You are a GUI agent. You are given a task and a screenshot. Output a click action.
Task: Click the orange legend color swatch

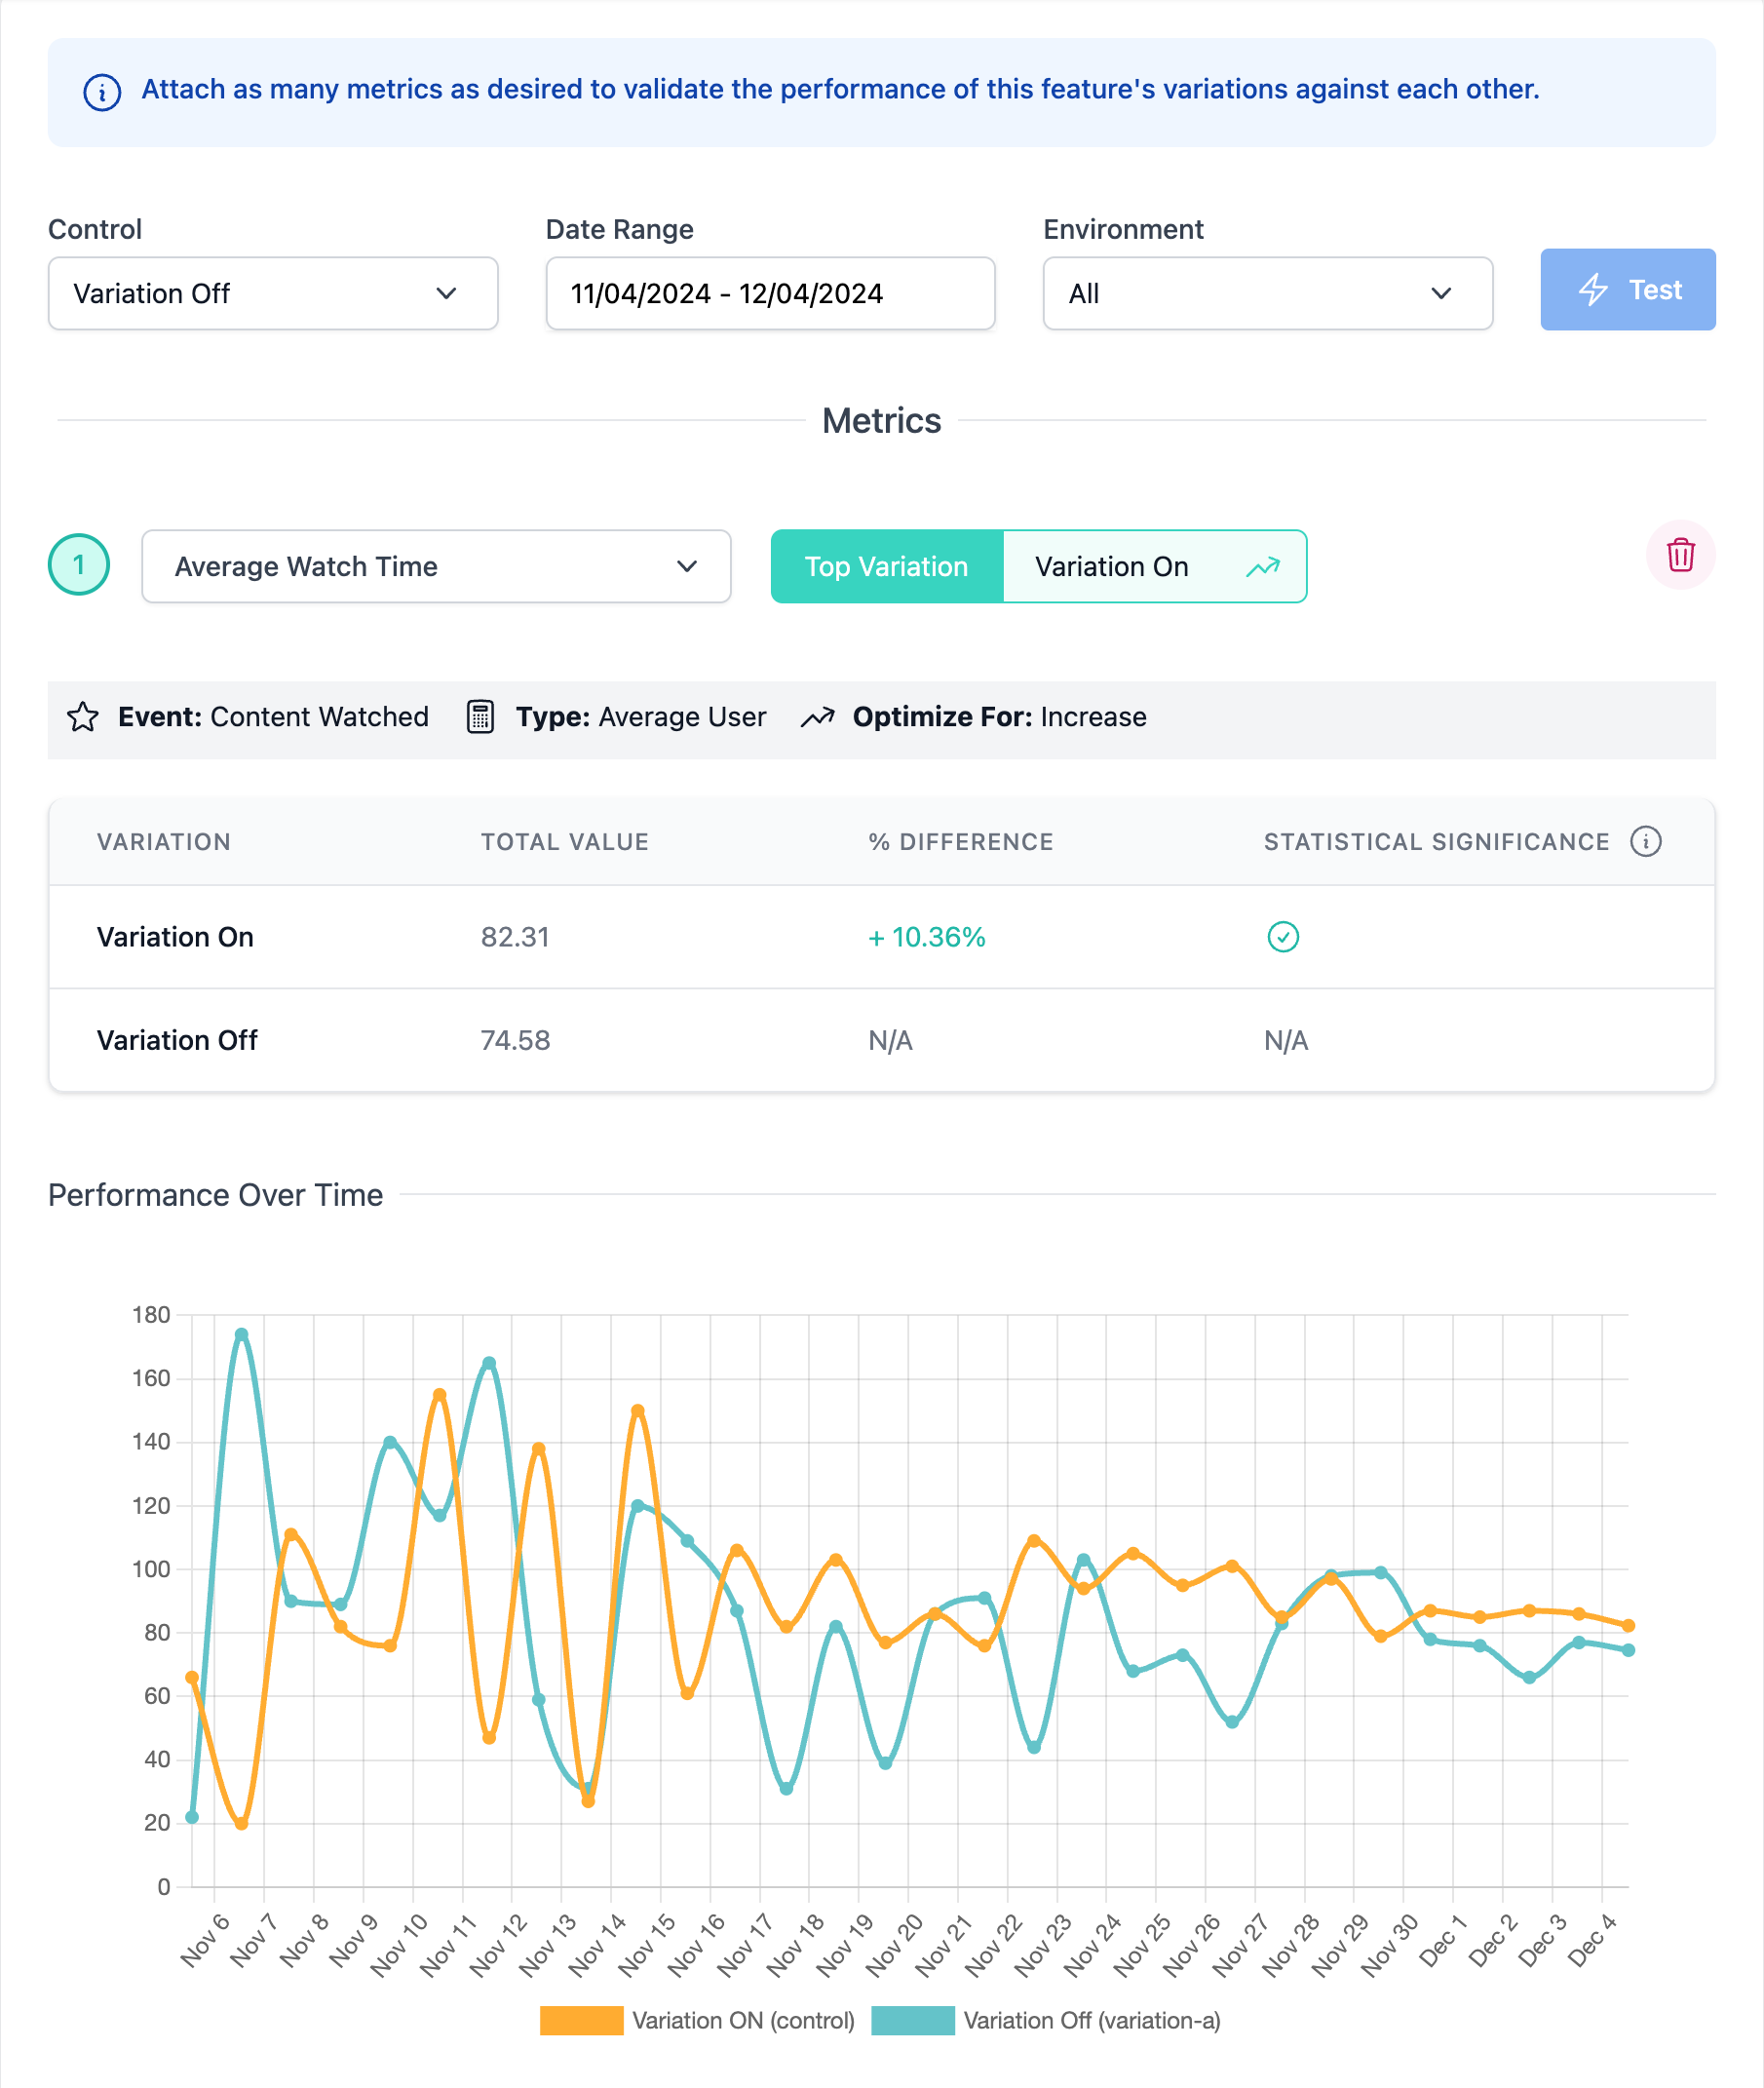point(583,2020)
